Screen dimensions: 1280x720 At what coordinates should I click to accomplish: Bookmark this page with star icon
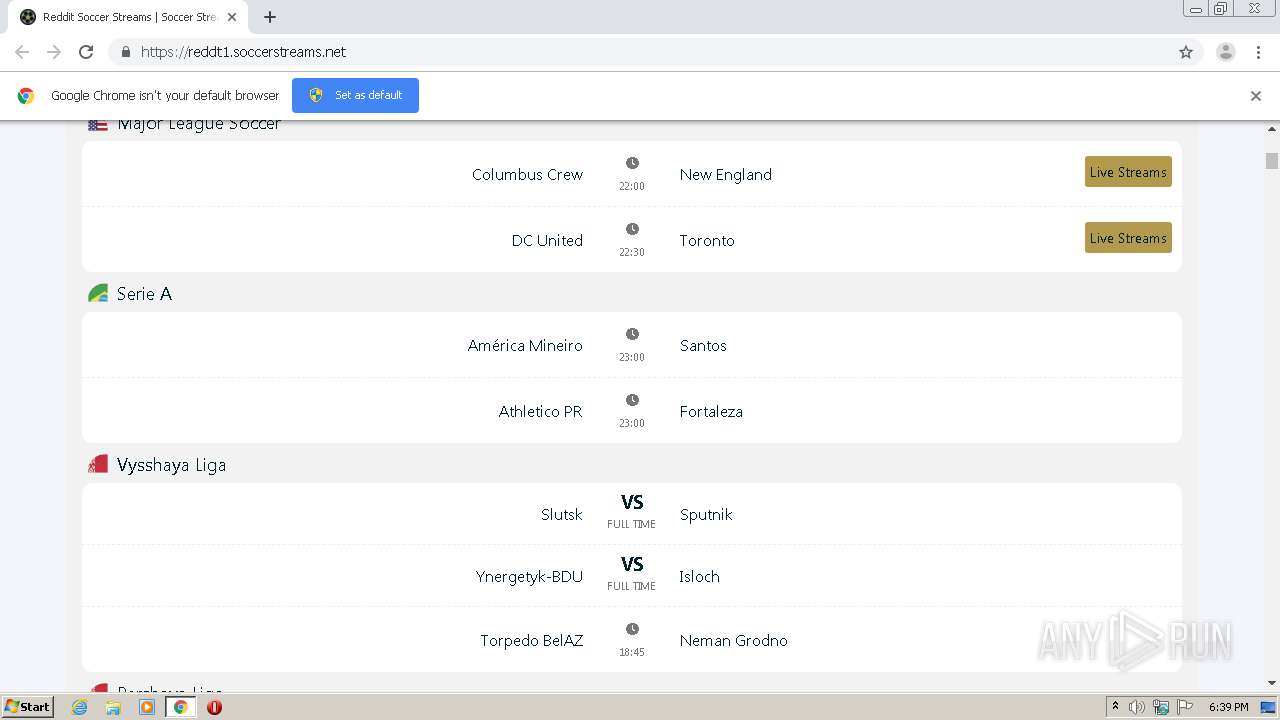pos(1186,52)
